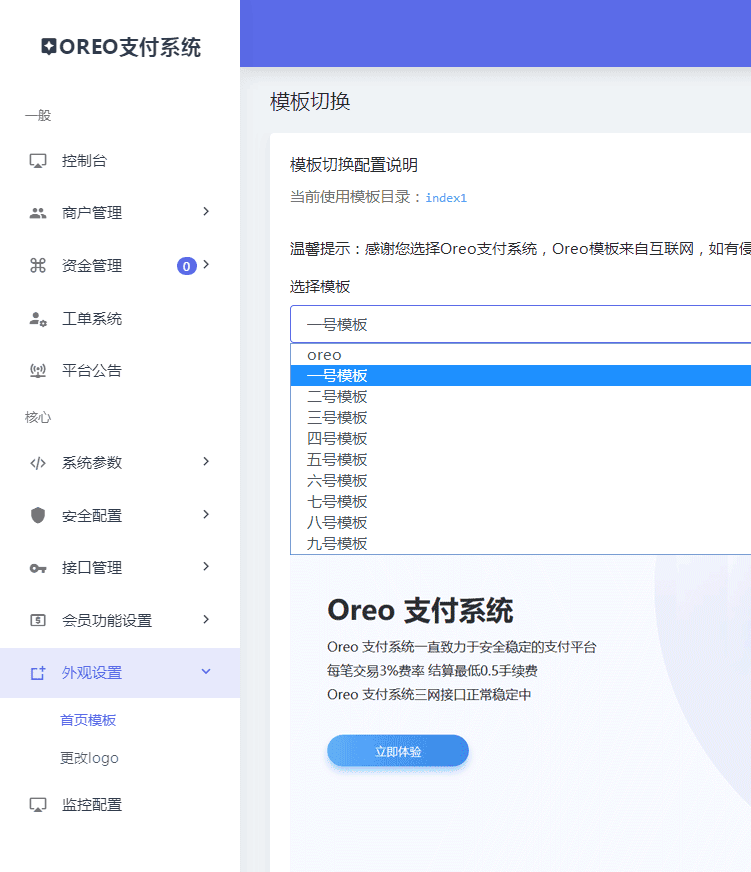Select oreo option in template list
This screenshot has height=872, width=751.
[x=521, y=355]
